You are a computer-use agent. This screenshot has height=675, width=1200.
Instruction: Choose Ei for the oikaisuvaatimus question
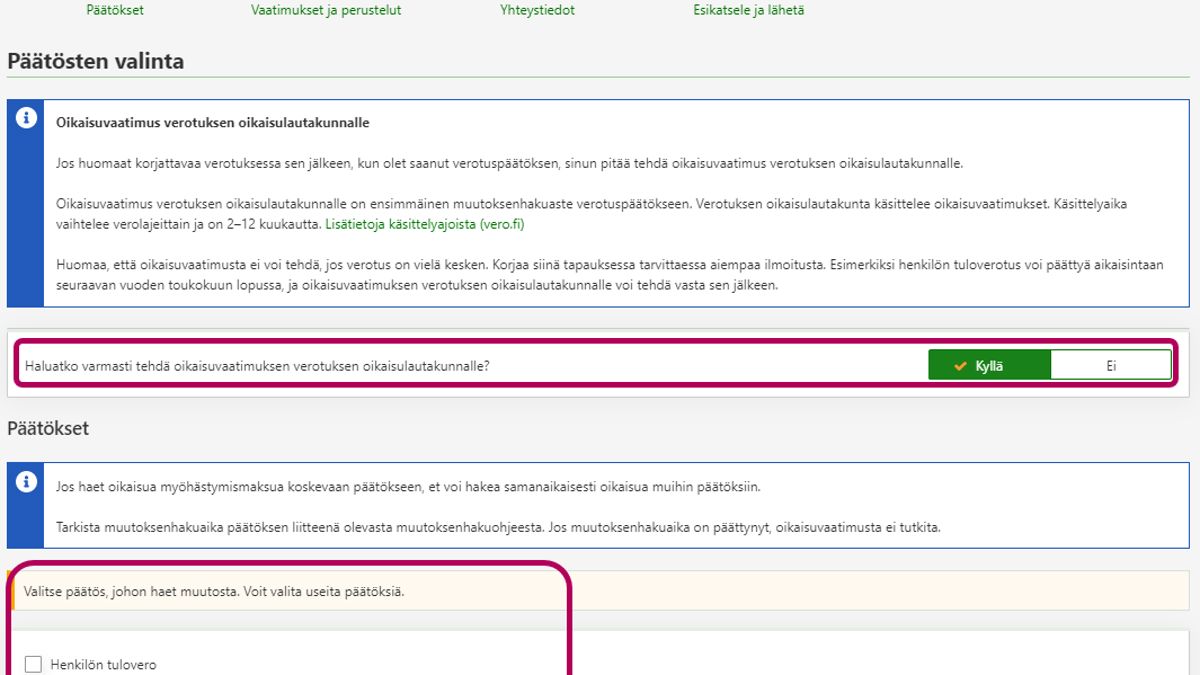click(x=1110, y=365)
